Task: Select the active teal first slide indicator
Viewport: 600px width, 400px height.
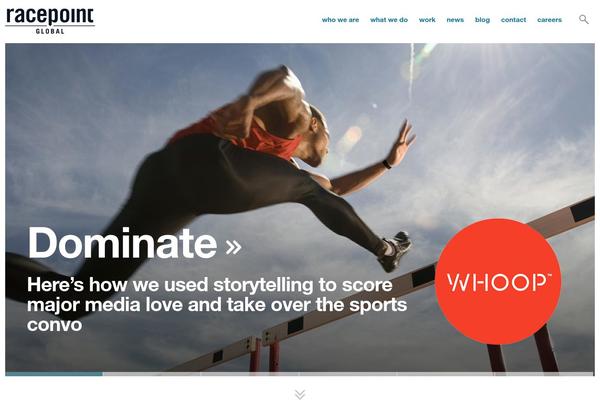Action: [54, 374]
